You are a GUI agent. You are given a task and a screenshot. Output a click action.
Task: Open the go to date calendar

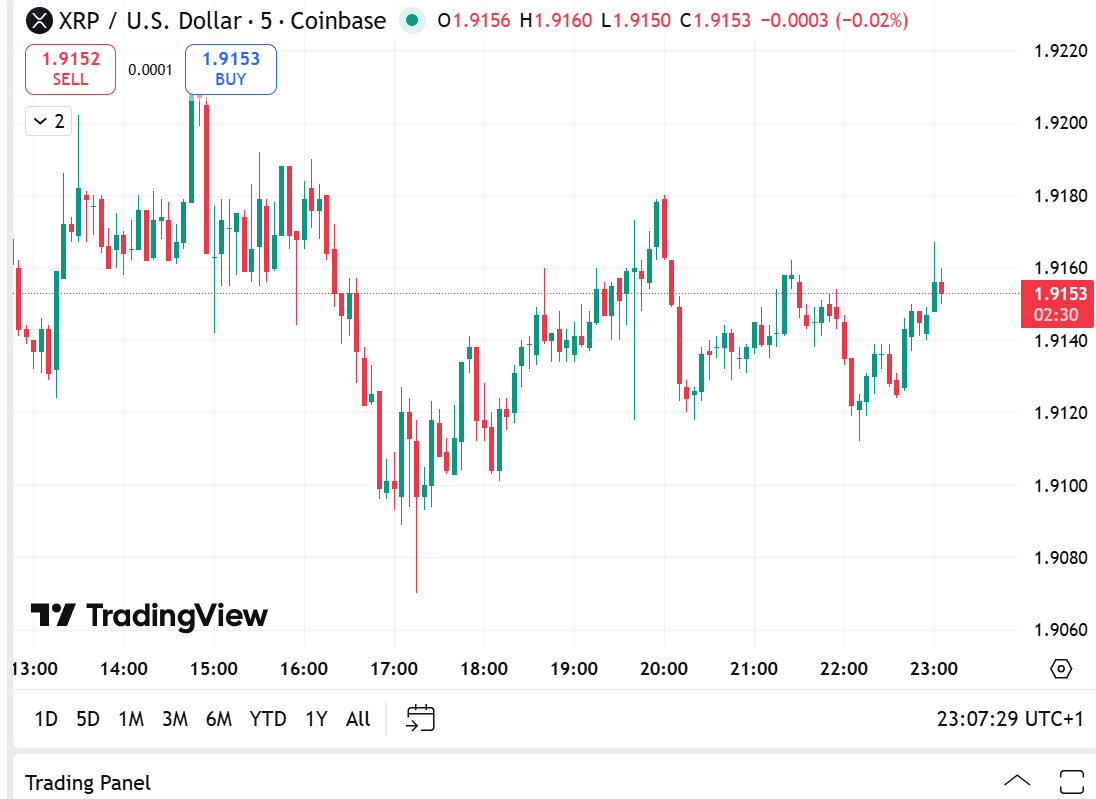(421, 718)
